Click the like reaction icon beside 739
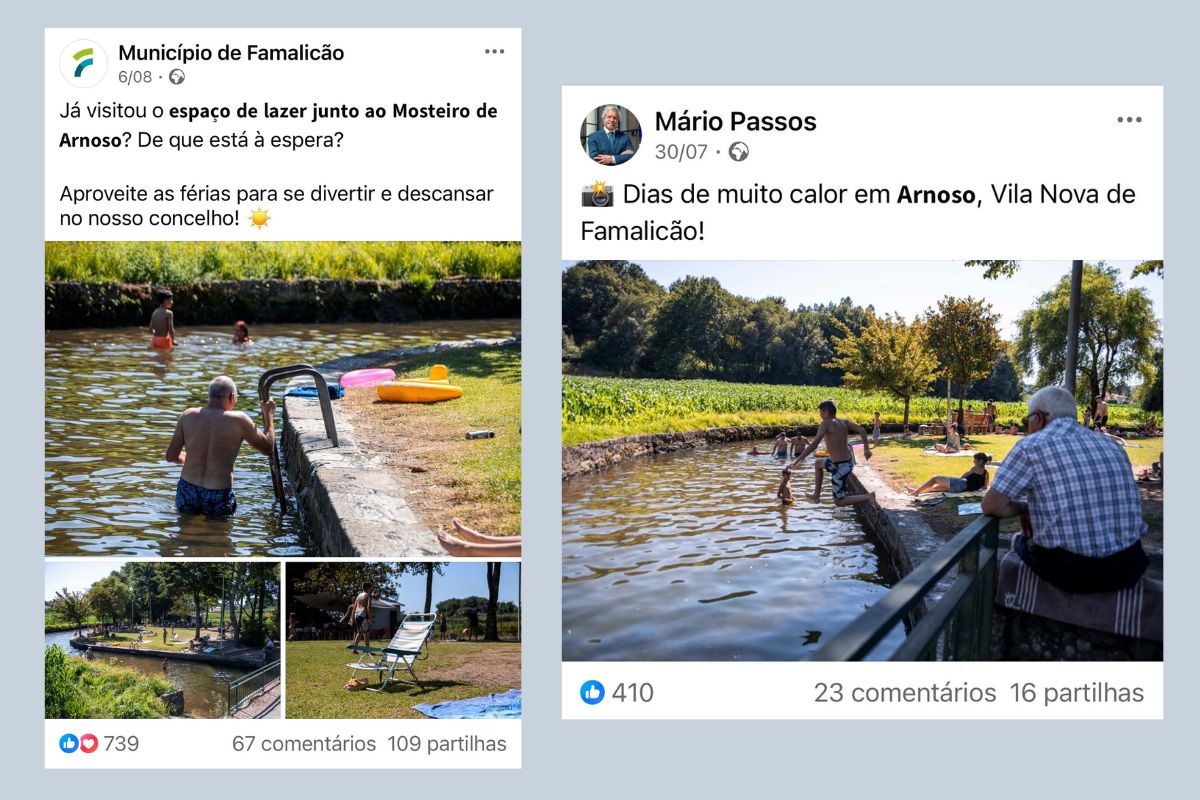1200x800 pixels. (68, 743)
